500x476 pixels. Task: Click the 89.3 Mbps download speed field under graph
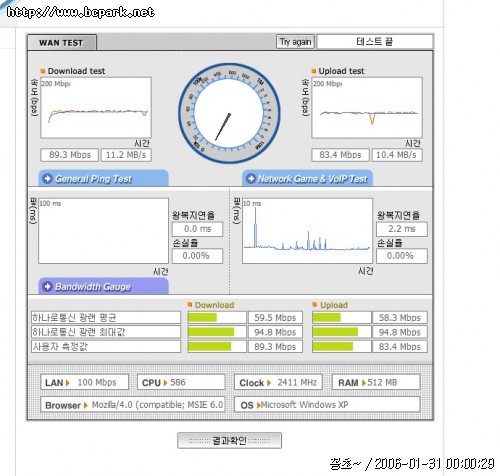(x=69, y=155)
